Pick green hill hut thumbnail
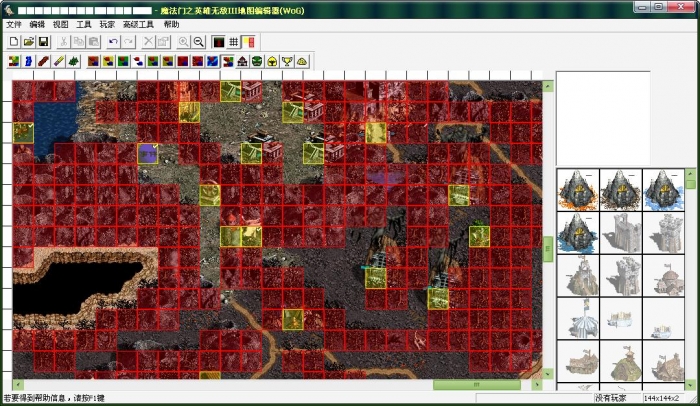 click(621, 361)
